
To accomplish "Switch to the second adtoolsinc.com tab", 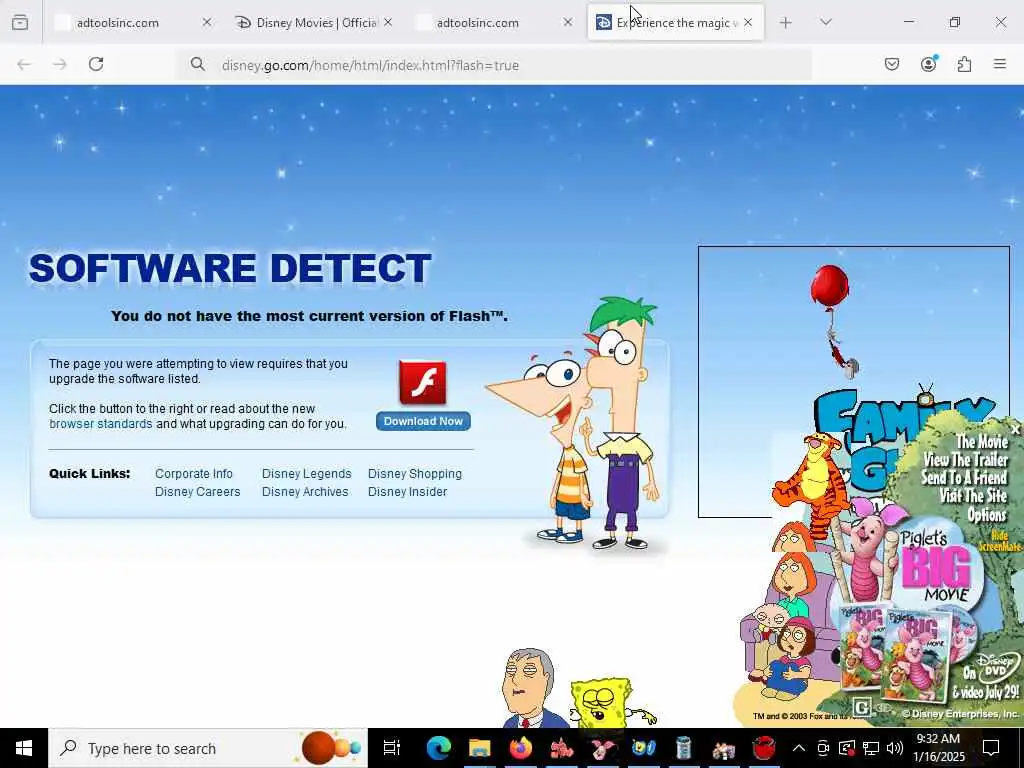I will [x=494, y=23].
